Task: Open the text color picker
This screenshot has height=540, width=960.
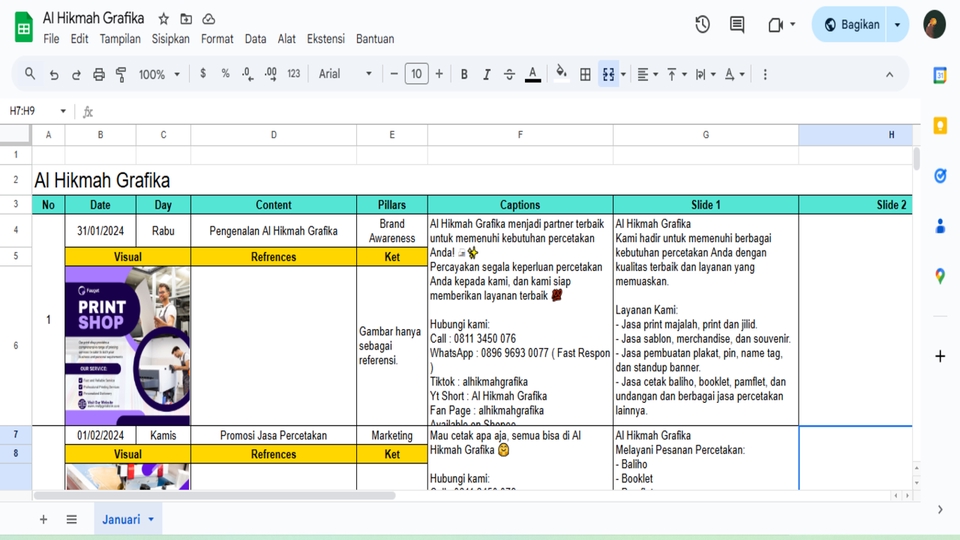Action: tap(533, 75)
